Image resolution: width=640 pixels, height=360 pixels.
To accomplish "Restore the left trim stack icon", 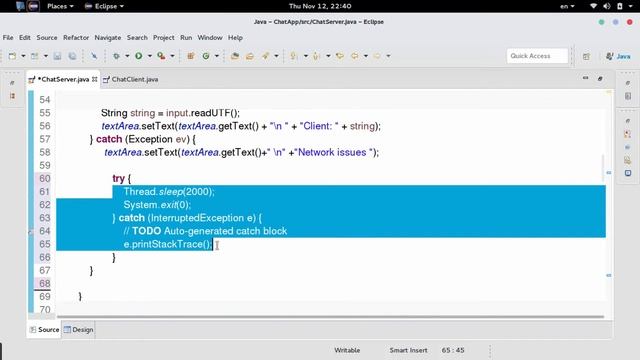I will tap(12, 83).
